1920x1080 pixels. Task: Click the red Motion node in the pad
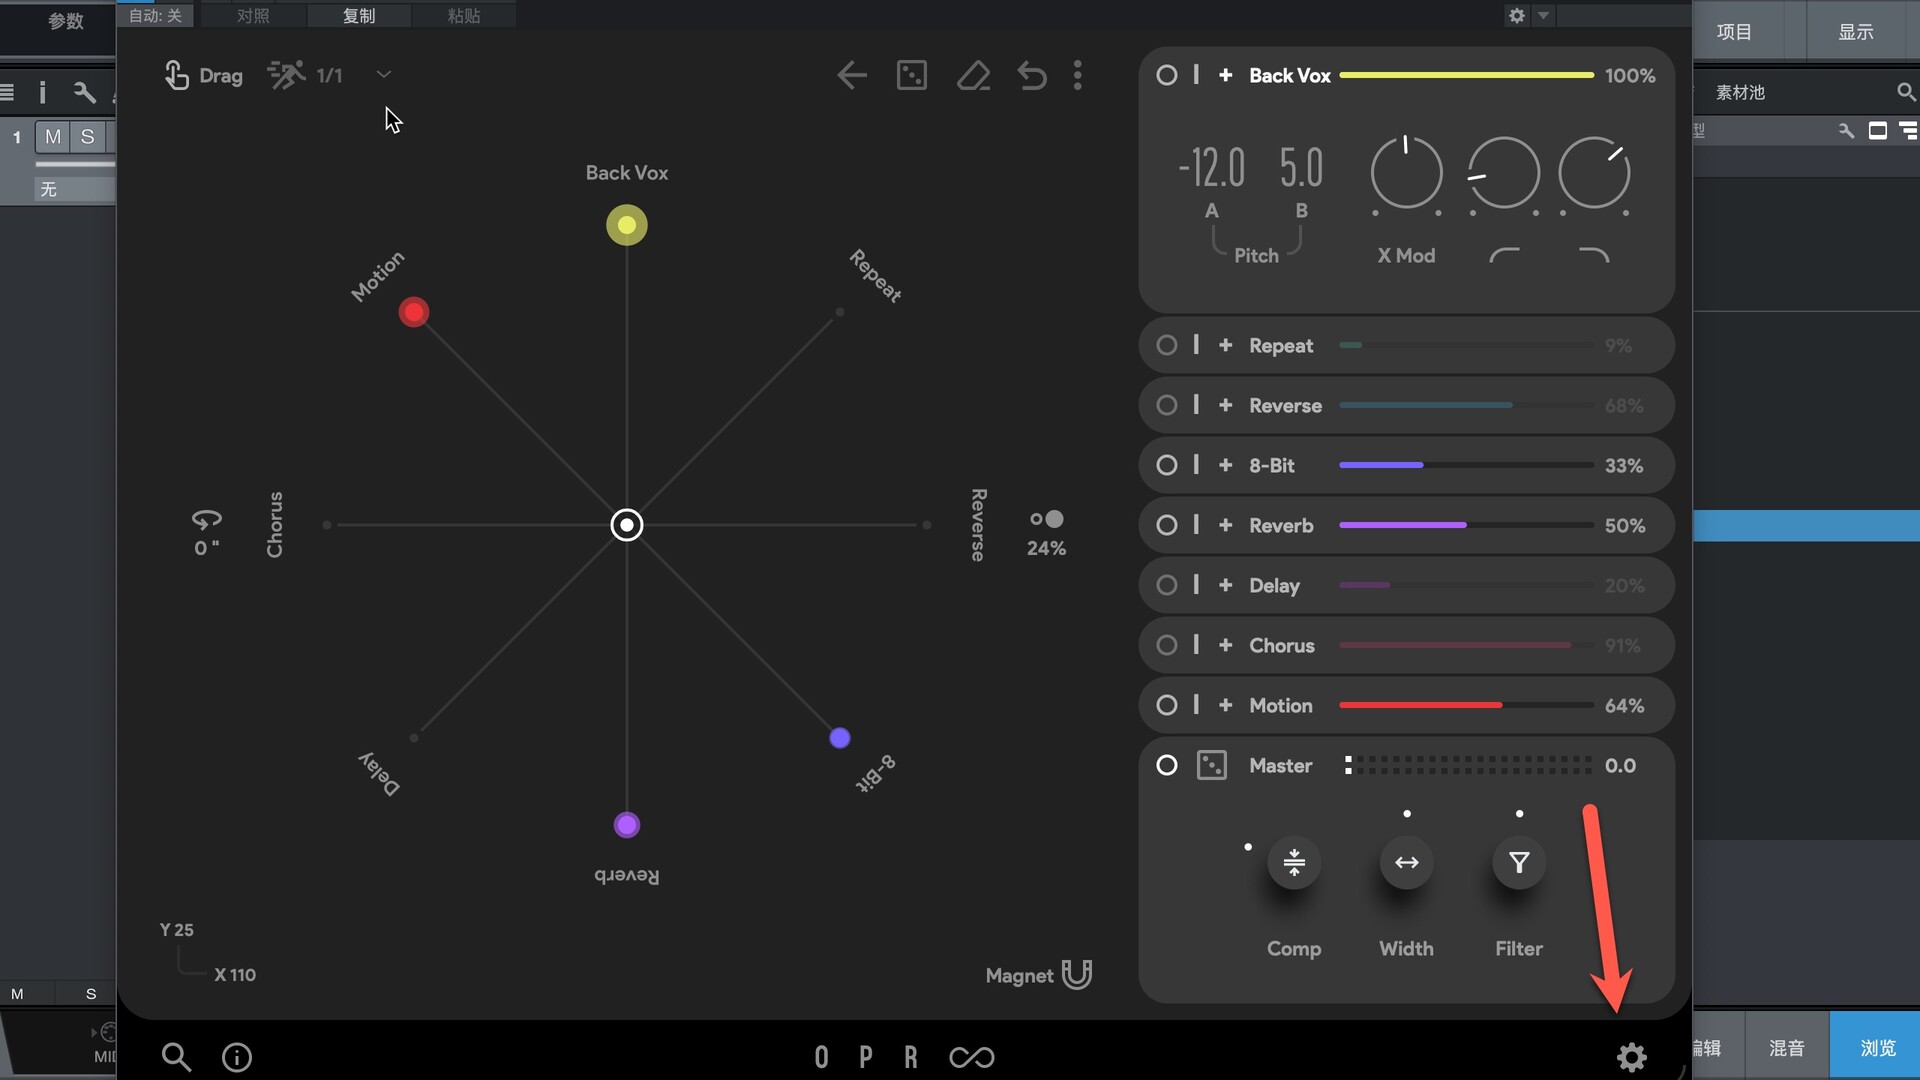point(414,312)
